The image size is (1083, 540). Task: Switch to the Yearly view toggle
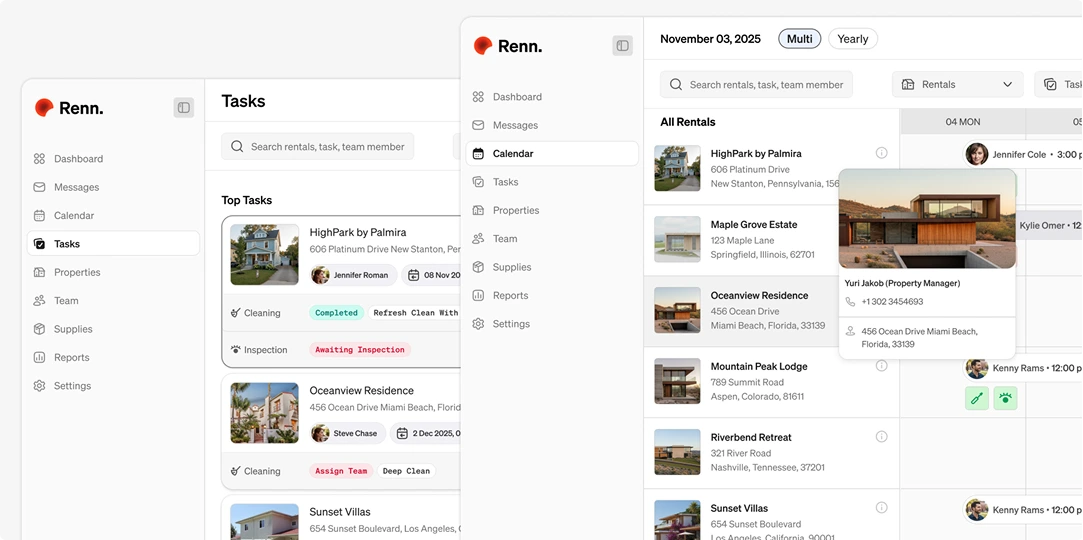[x=852, y=39]
